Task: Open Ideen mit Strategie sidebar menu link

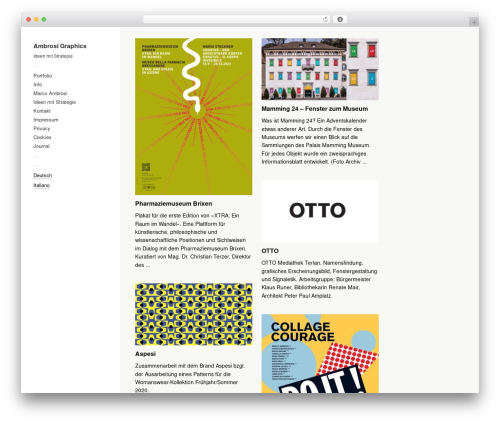Action: [x=55, y=102]
